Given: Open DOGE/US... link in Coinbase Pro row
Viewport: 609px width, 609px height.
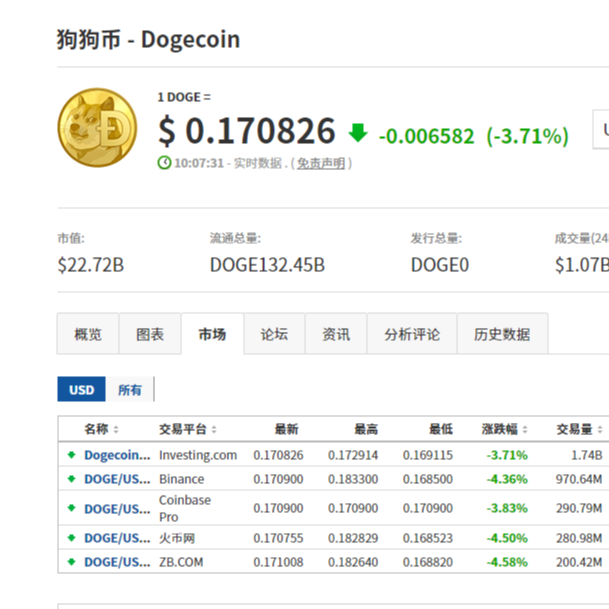Looking at the screenshot, I should coord(117,508).
